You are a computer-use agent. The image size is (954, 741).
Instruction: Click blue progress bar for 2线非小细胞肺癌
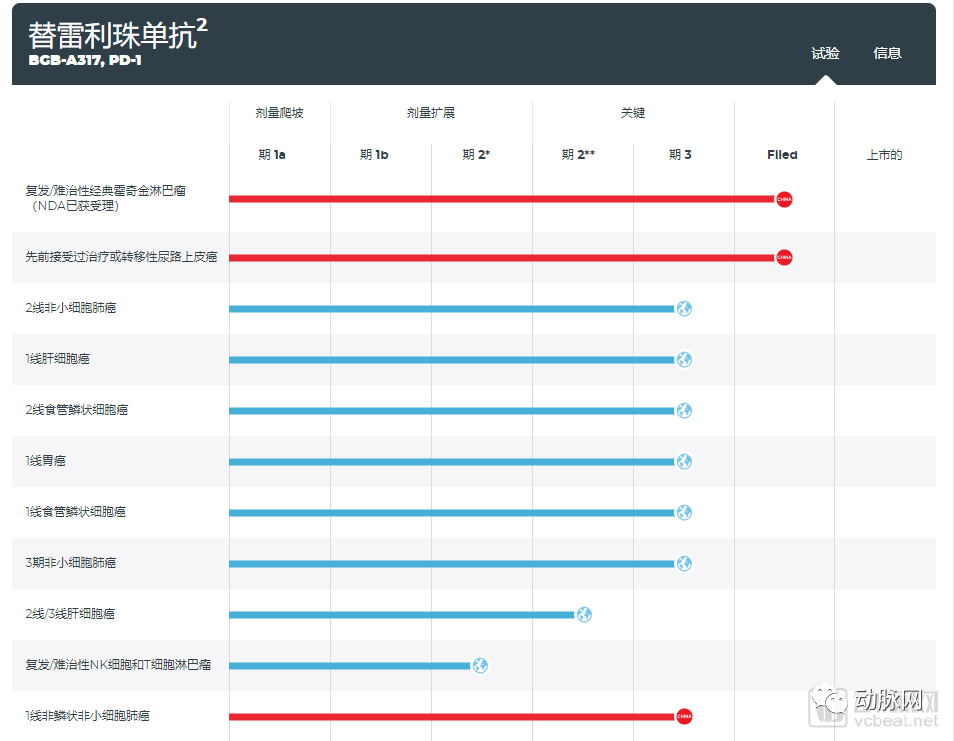pyautogui.click(x=452, y=308)
